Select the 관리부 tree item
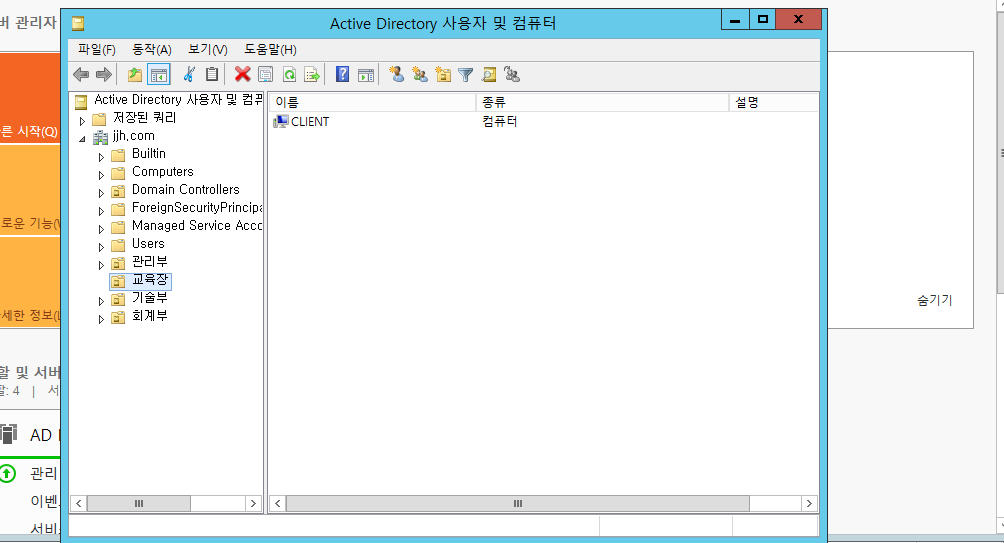The width and height of the screenshot is (1004, 543). click(x=150, y=261)
